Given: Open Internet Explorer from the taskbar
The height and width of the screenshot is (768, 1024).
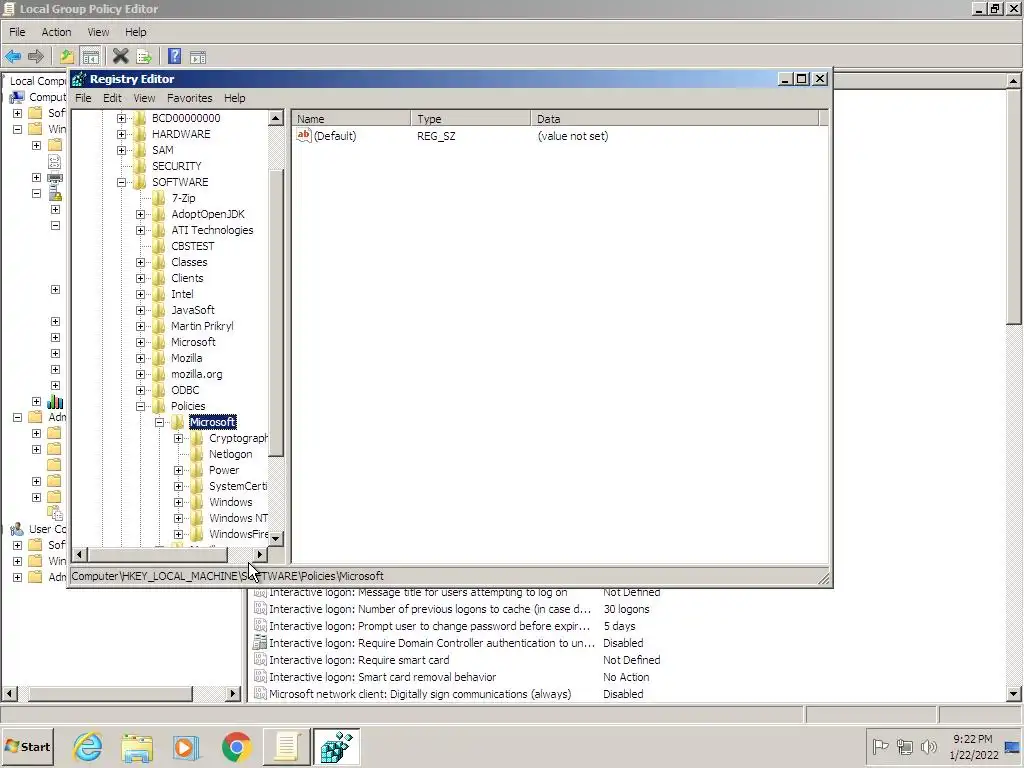Looking at the screenshot, I should [x=88, y=746].
